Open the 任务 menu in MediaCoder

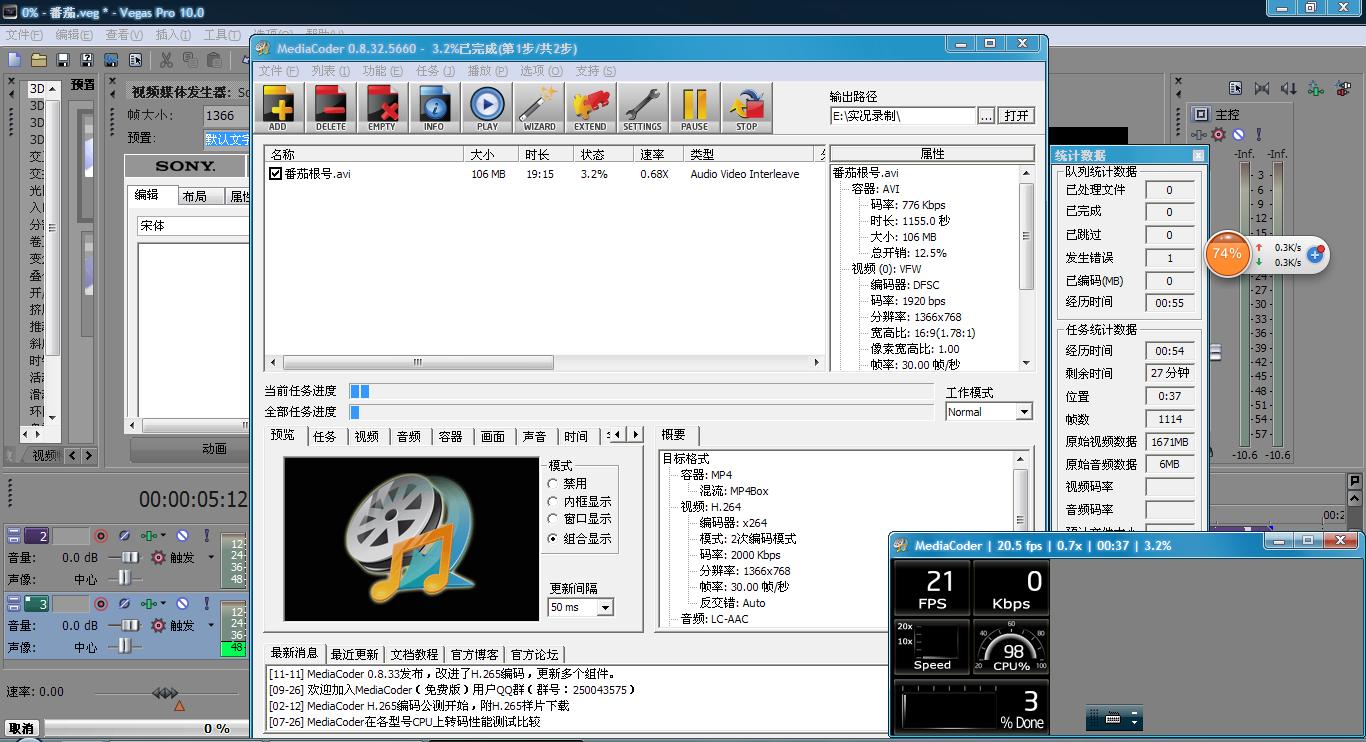point(434,71)
